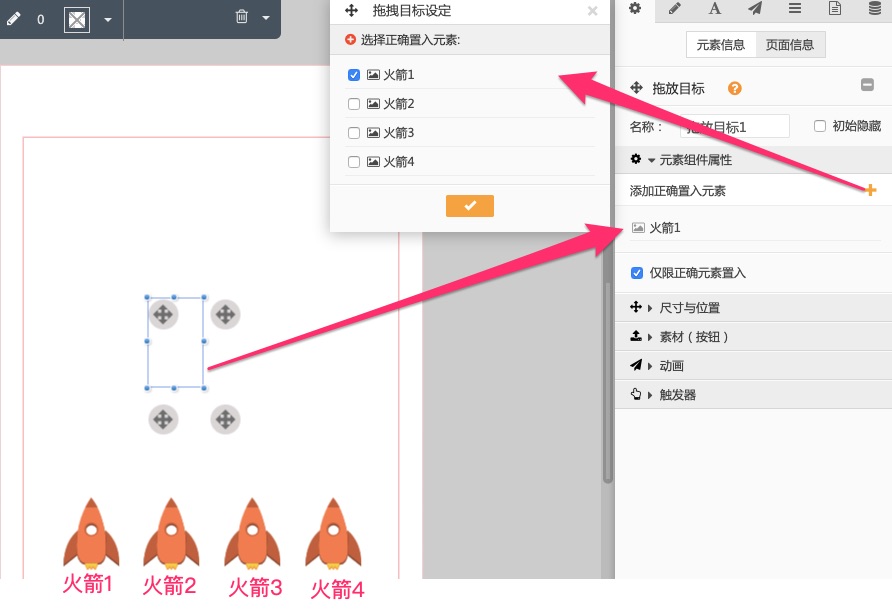Open the paper plane animation tab

755,9
